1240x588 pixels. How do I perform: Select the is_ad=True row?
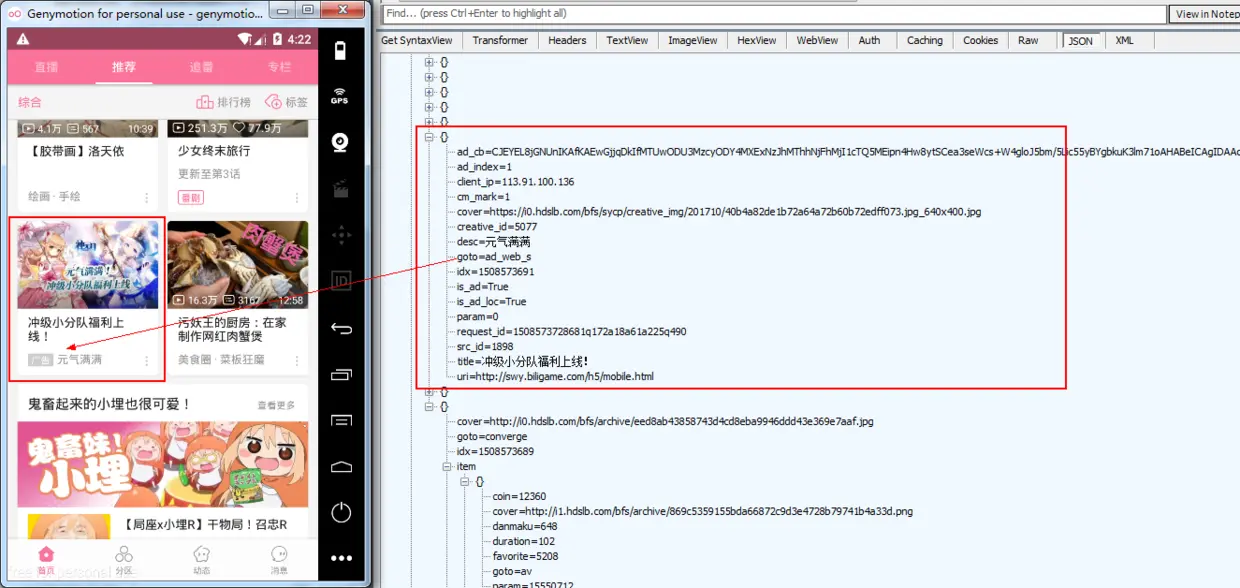click(482, 287)
